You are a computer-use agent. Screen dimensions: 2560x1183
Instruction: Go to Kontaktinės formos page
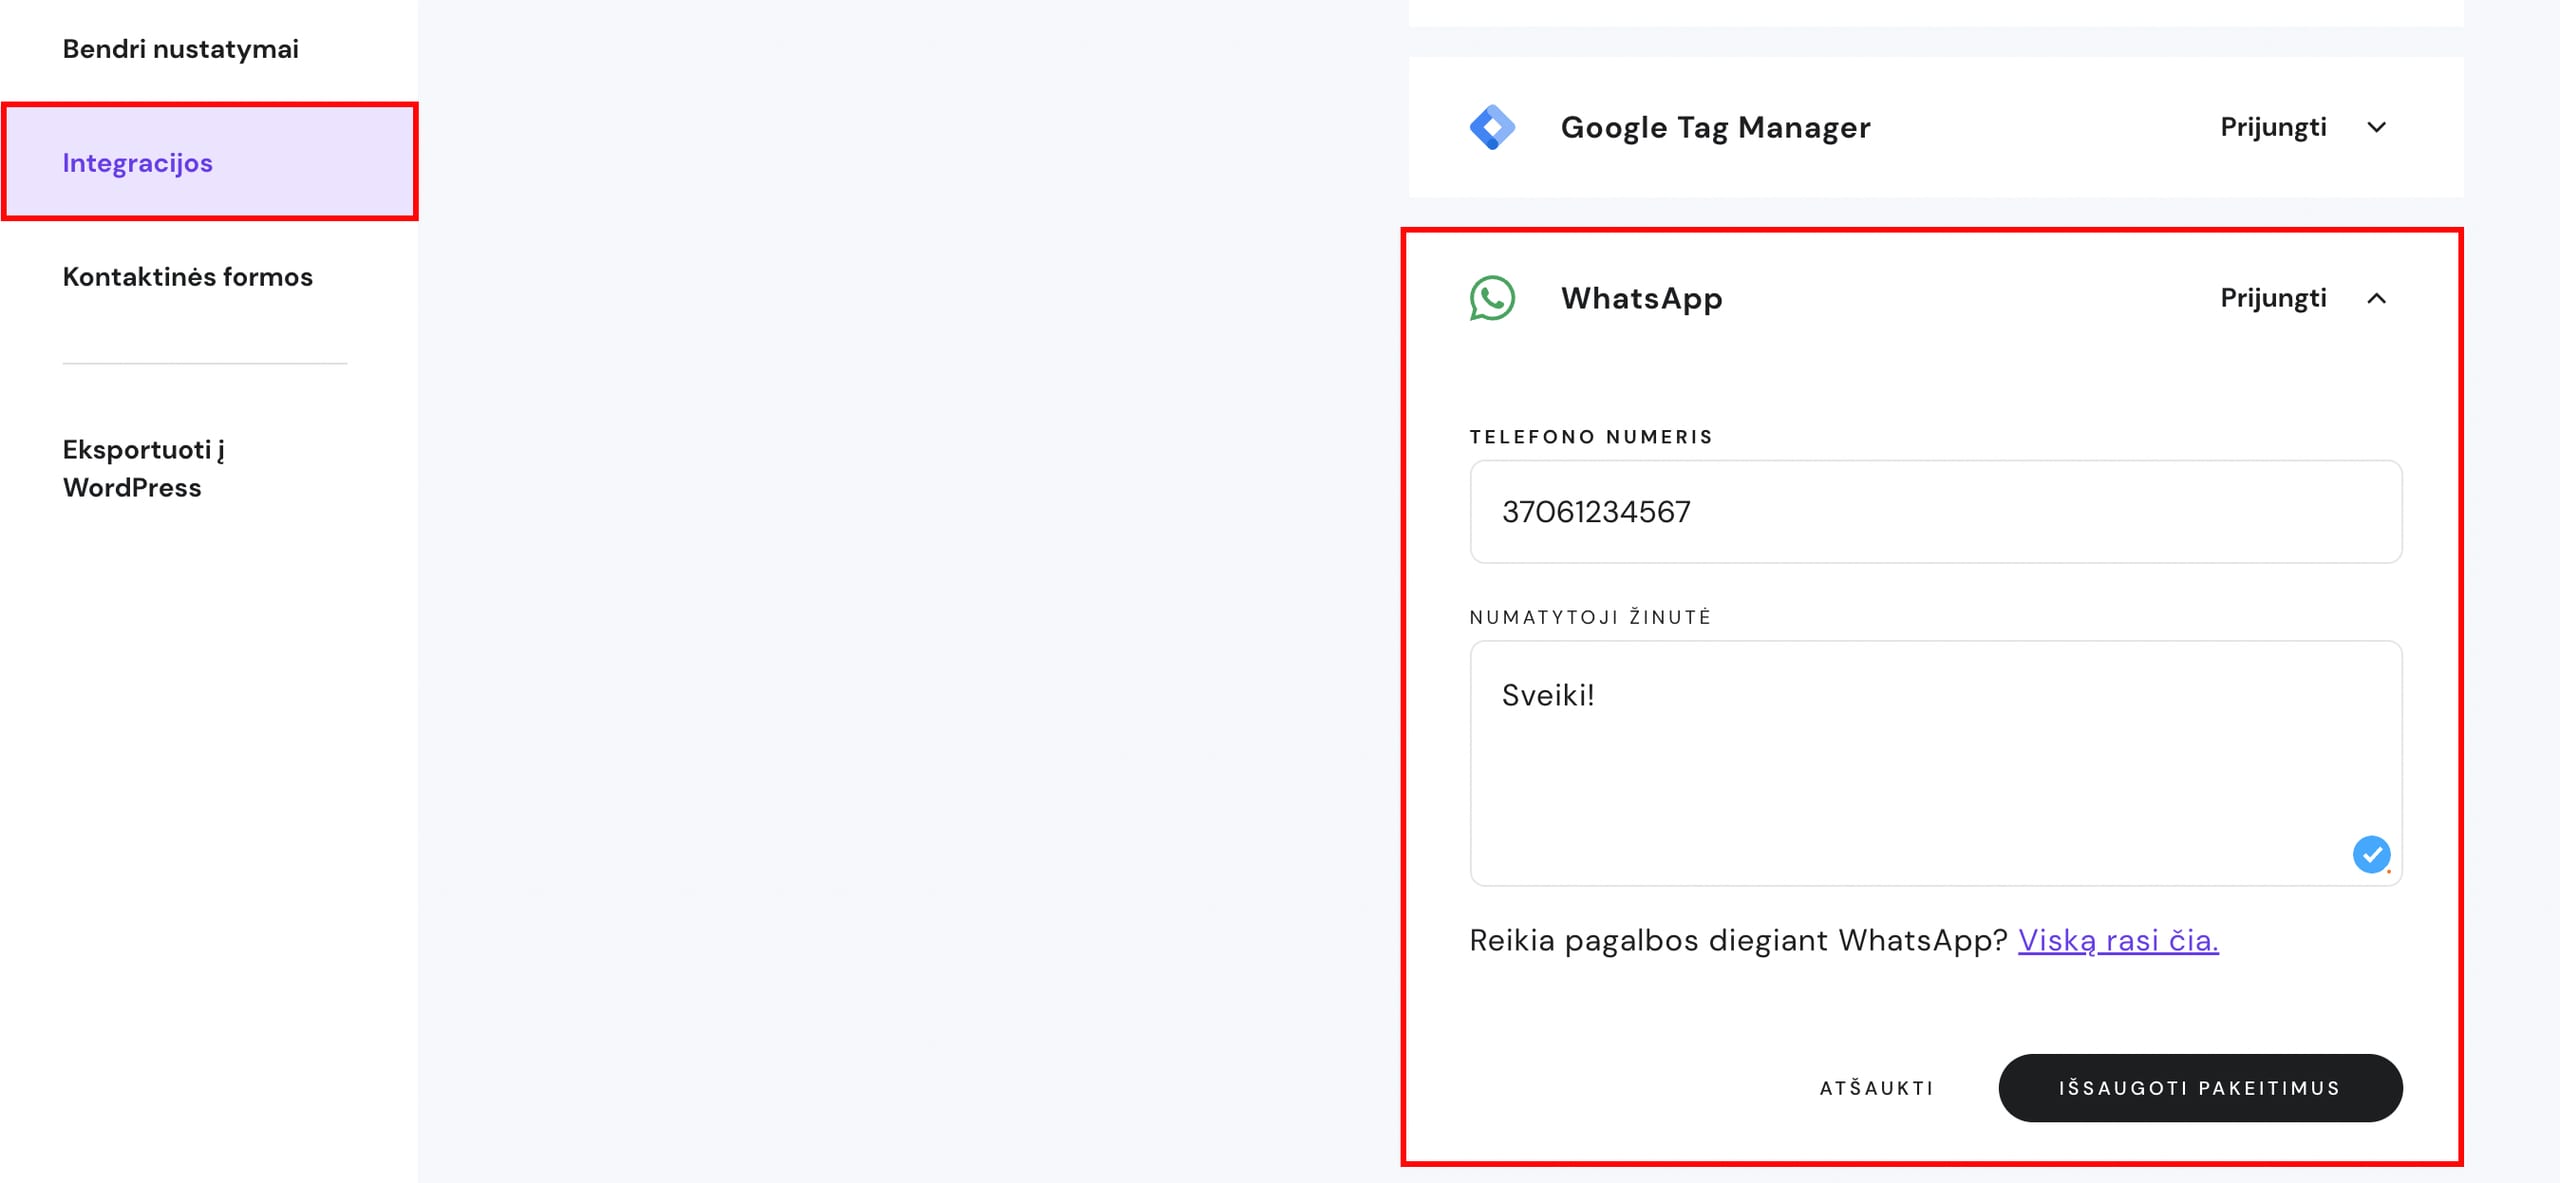(x=188, y=277)
